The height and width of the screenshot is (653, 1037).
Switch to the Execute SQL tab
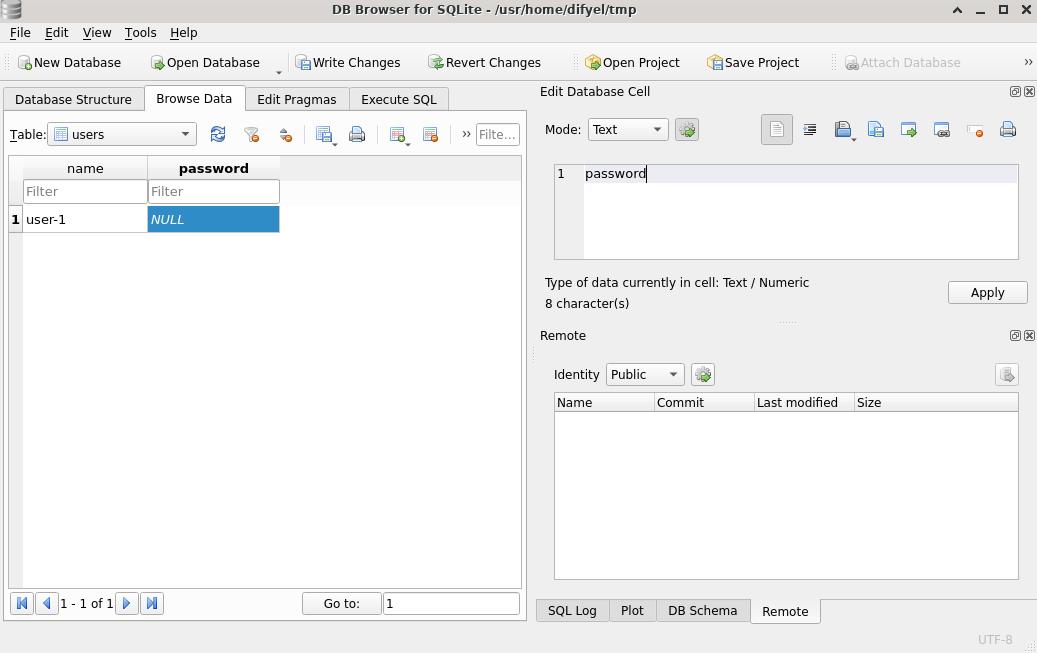pyautogui.click(x=399, y=99)
